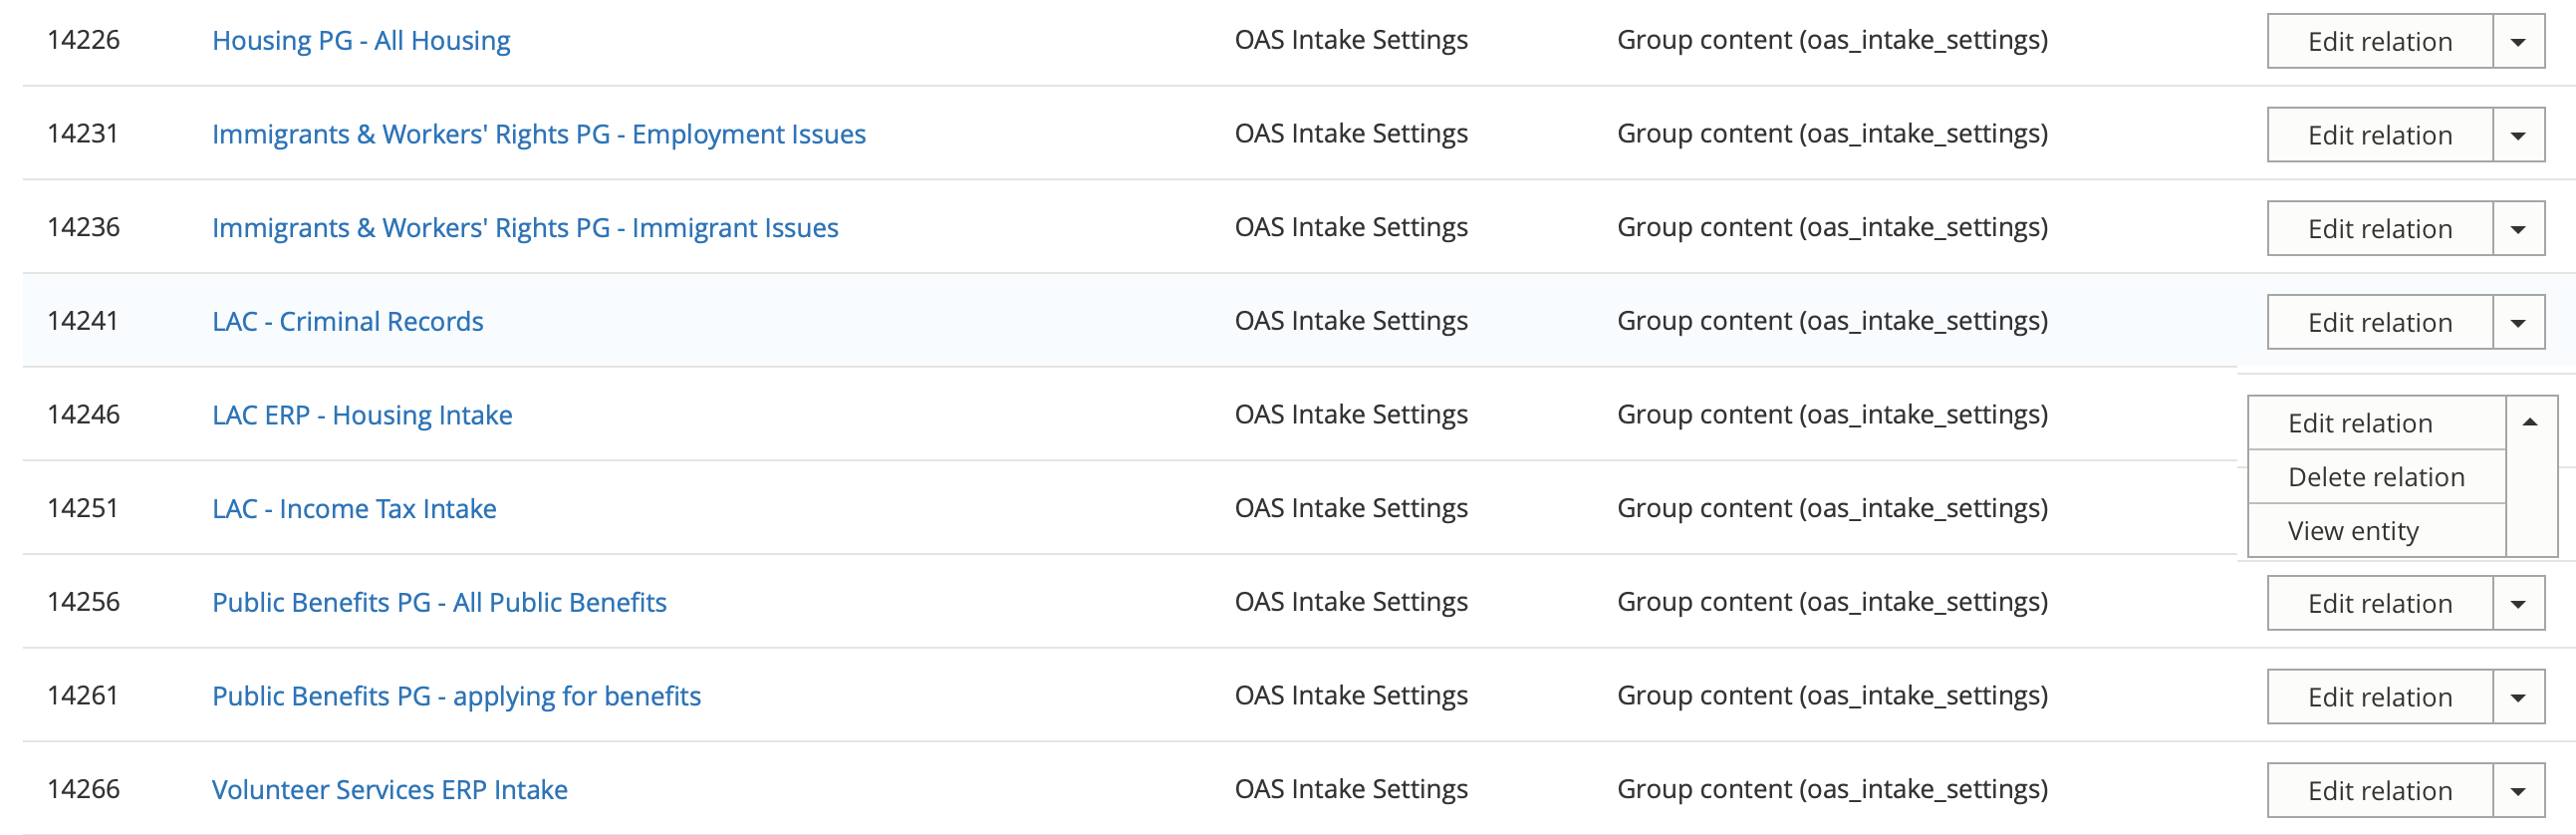Viewport: 2576px width, 835px height.
Task: Choose Delete relation from open menu
Action: pyautogui.click(x=2376, y=477)
